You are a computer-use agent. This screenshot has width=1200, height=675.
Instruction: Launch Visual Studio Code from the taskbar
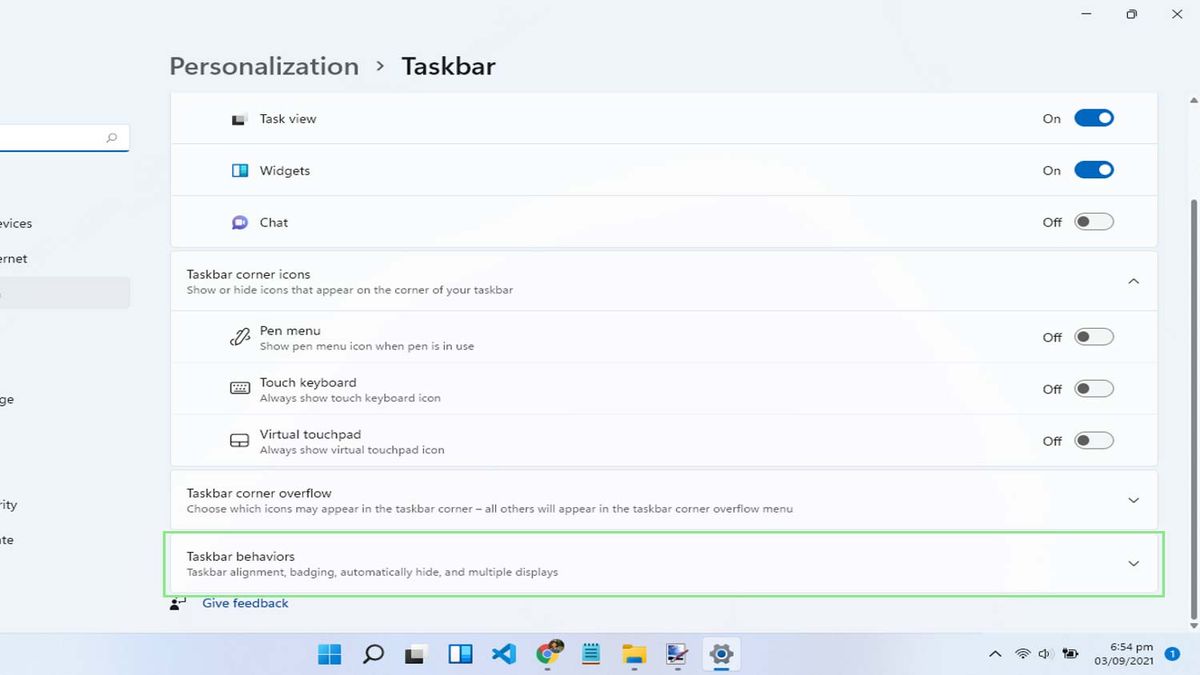coord(503,653)
